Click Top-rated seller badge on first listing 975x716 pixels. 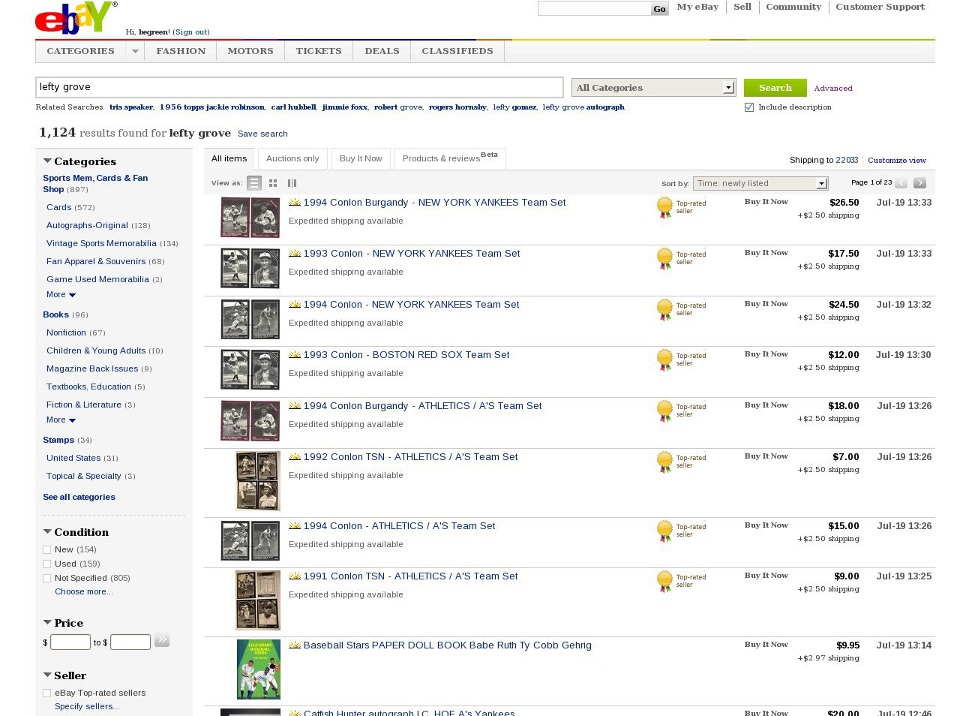tap(664, 207)
